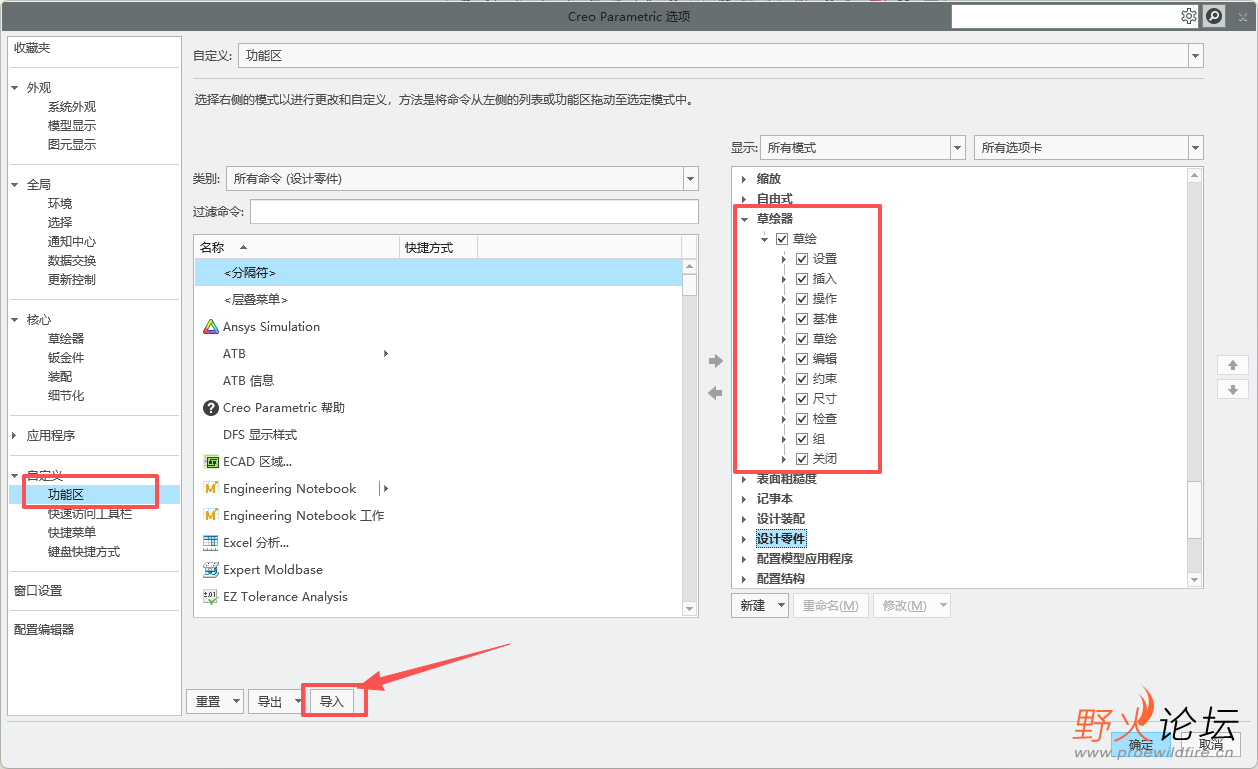Click the EZ Tolerance Analysis icon
1258x769 pixels.
click(211, 597)
